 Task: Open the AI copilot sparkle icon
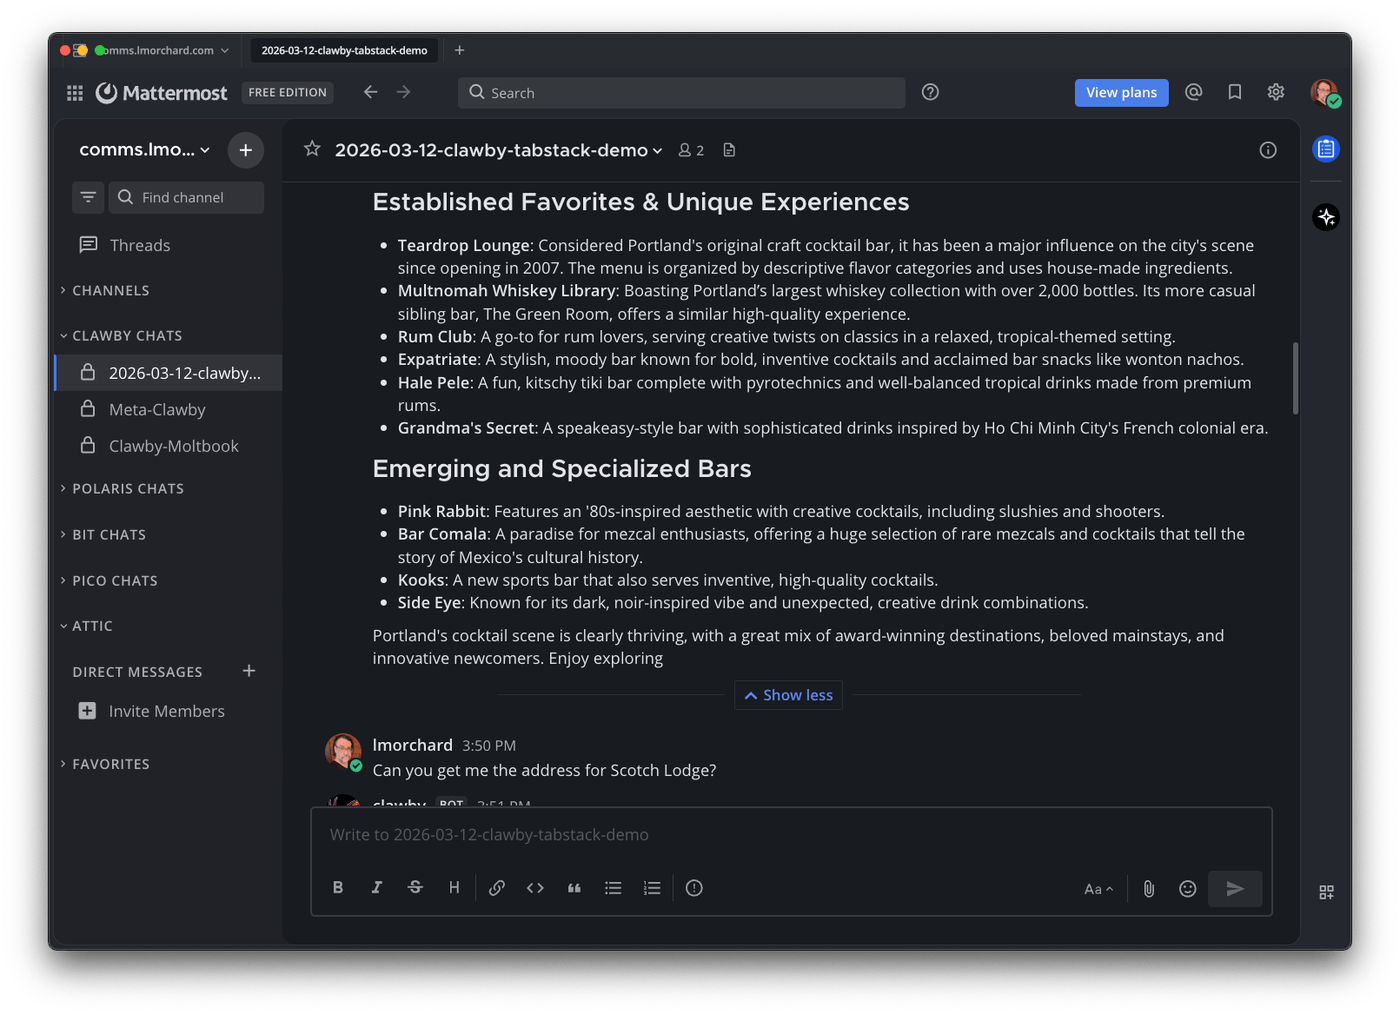1326,217
